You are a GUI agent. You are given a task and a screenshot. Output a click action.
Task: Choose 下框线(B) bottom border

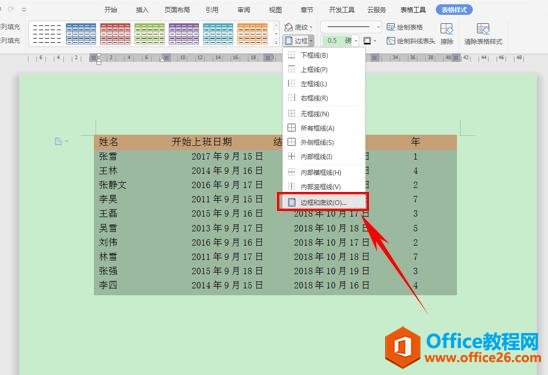click(x=324, y=55)
